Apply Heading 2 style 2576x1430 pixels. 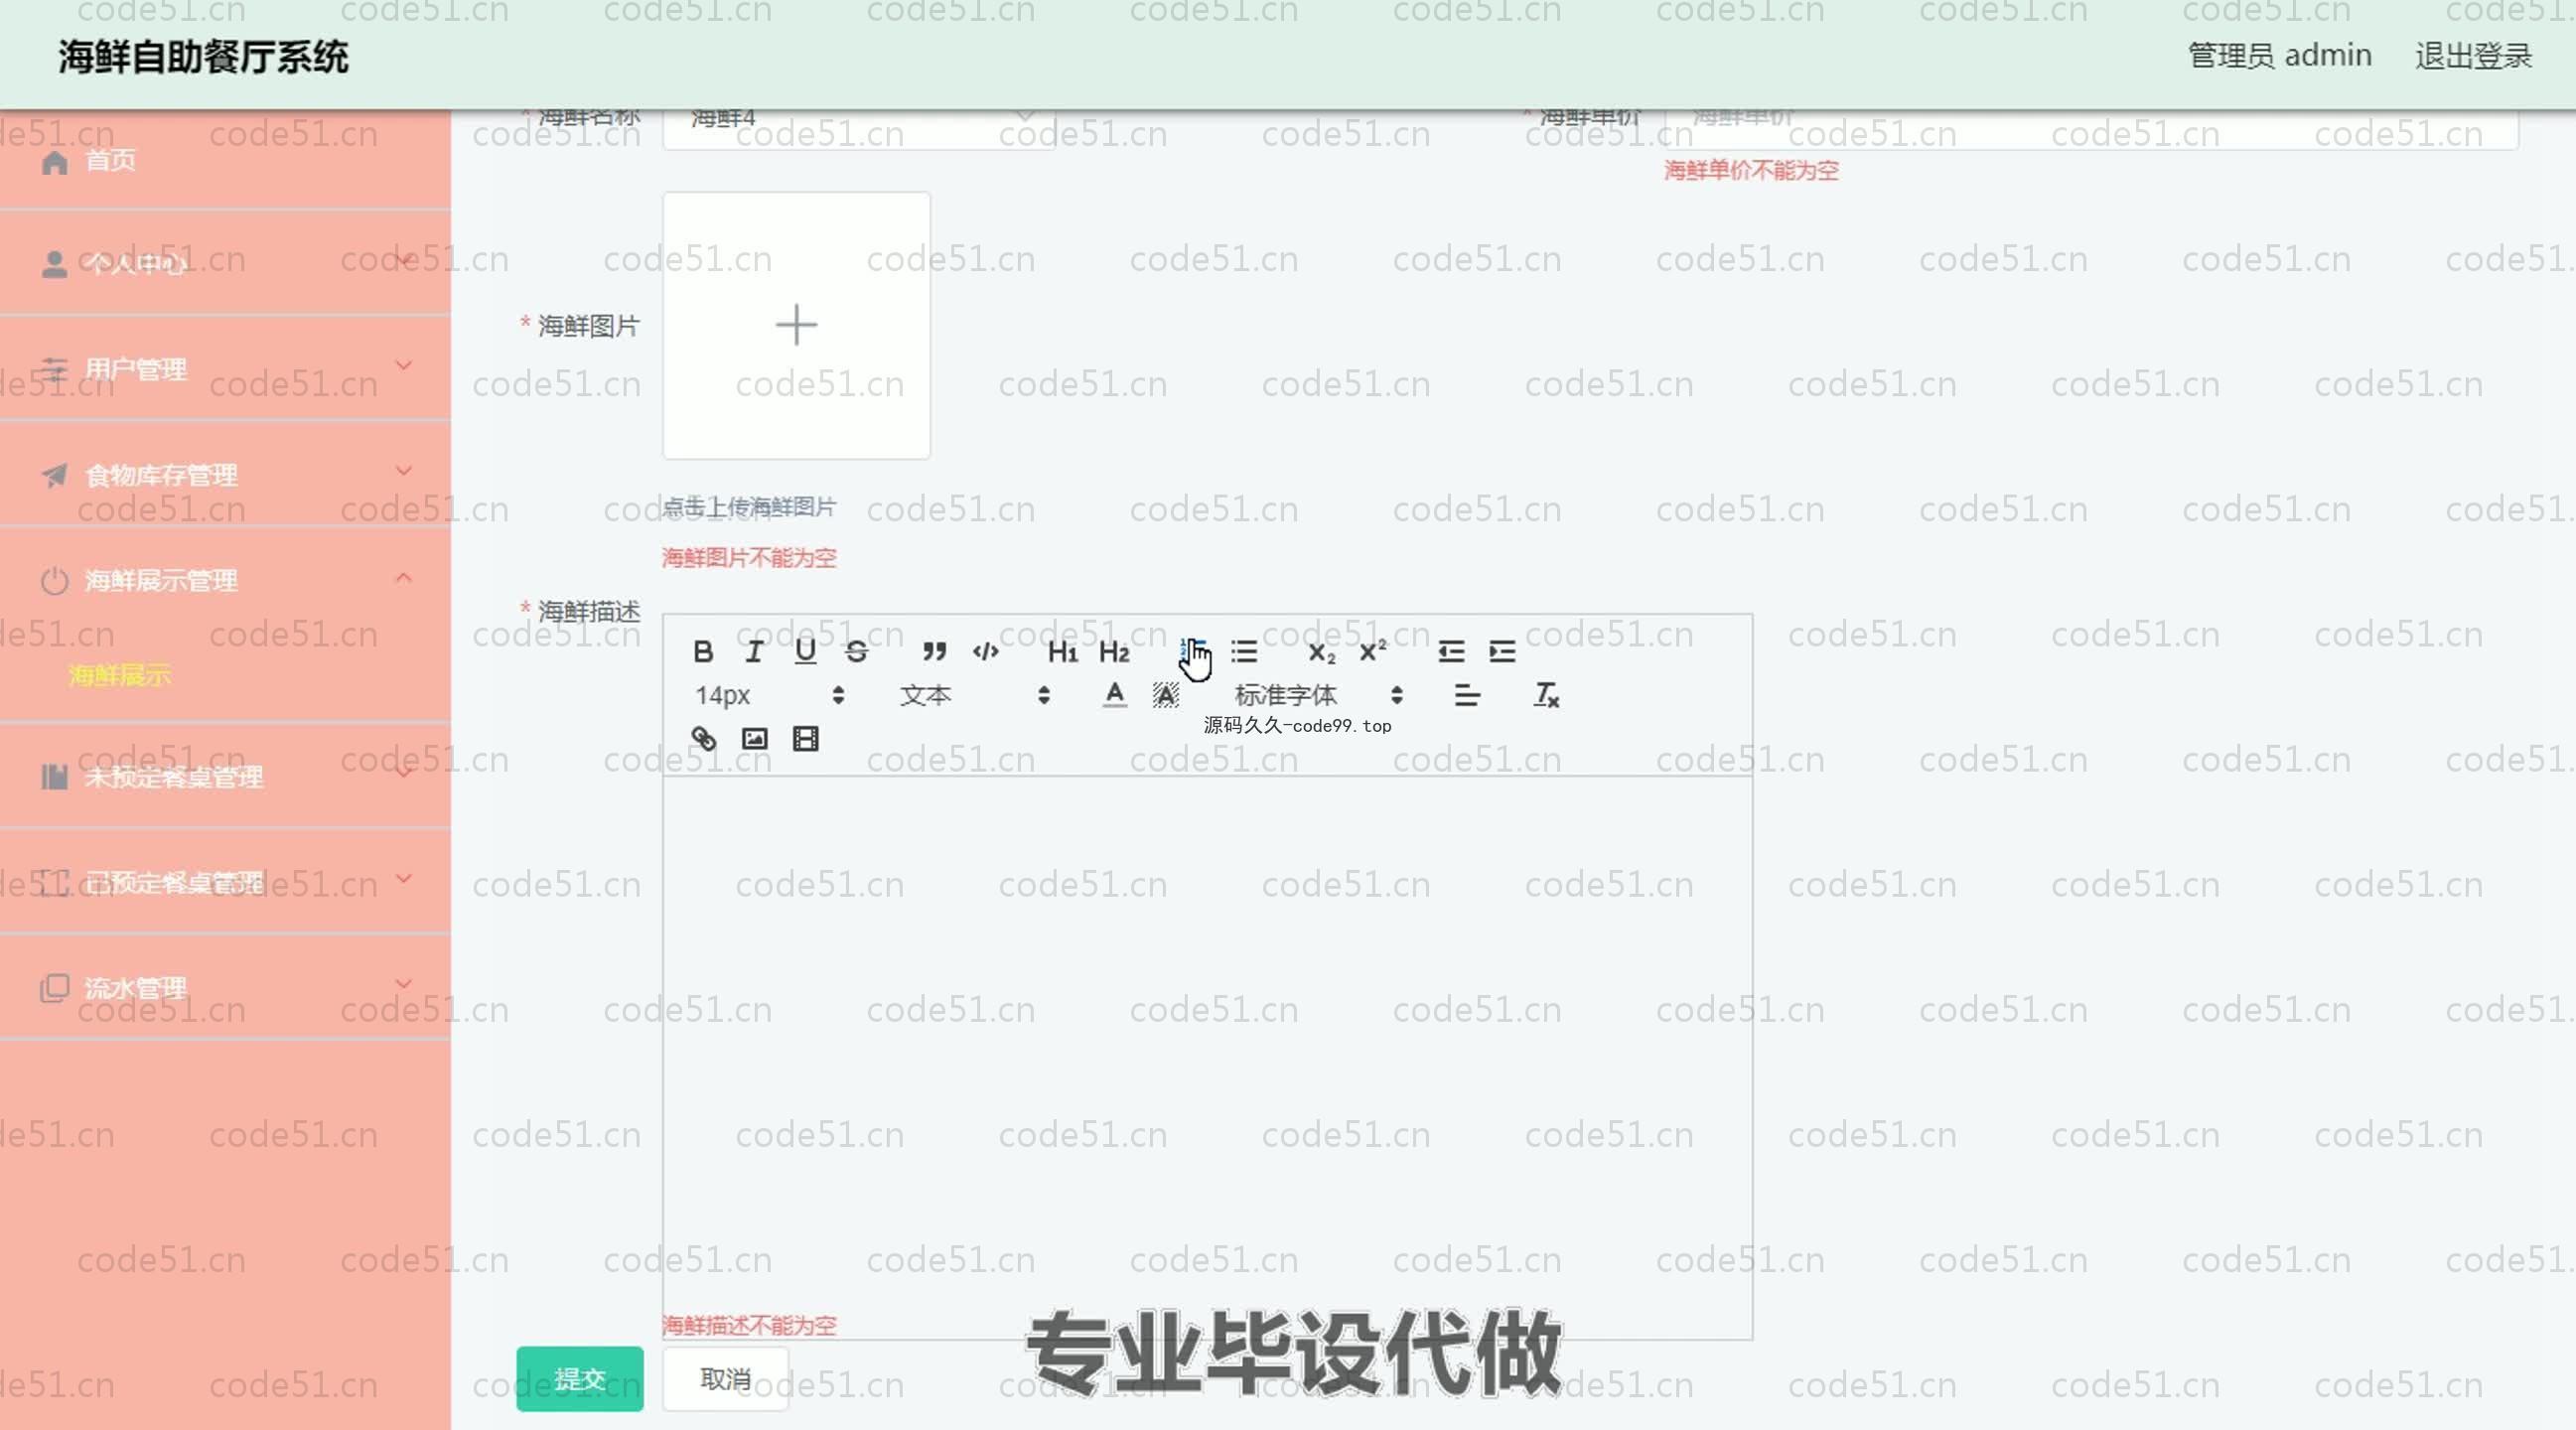pos(1114,652)
